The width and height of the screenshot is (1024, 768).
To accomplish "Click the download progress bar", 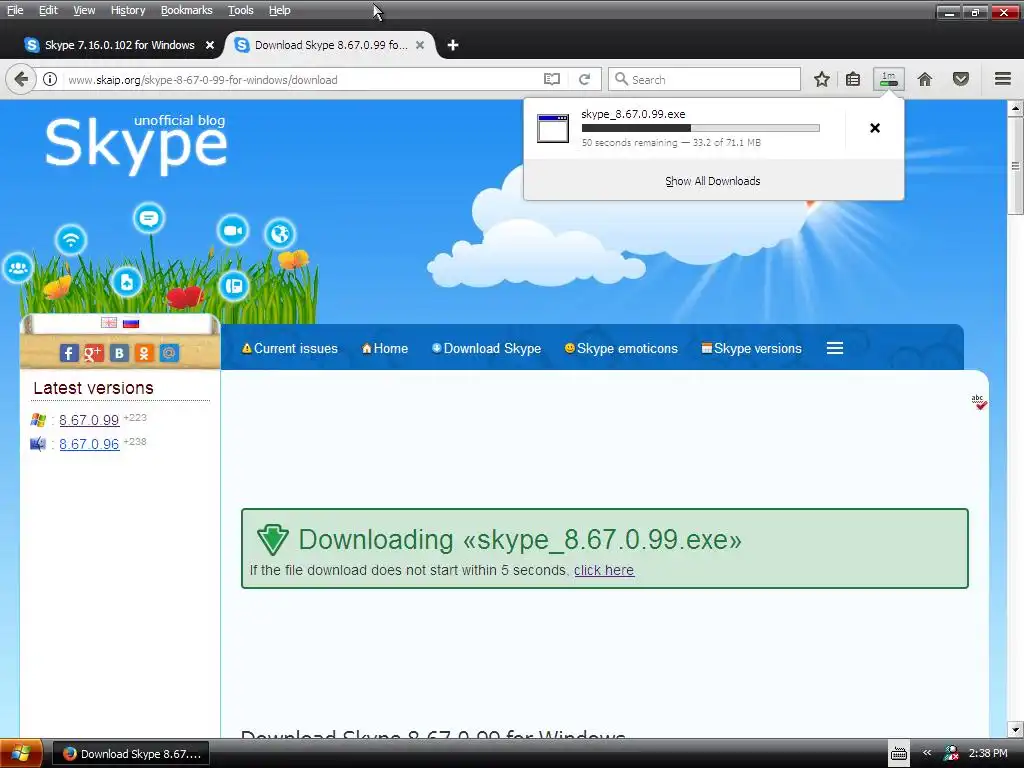I will 700,128.
